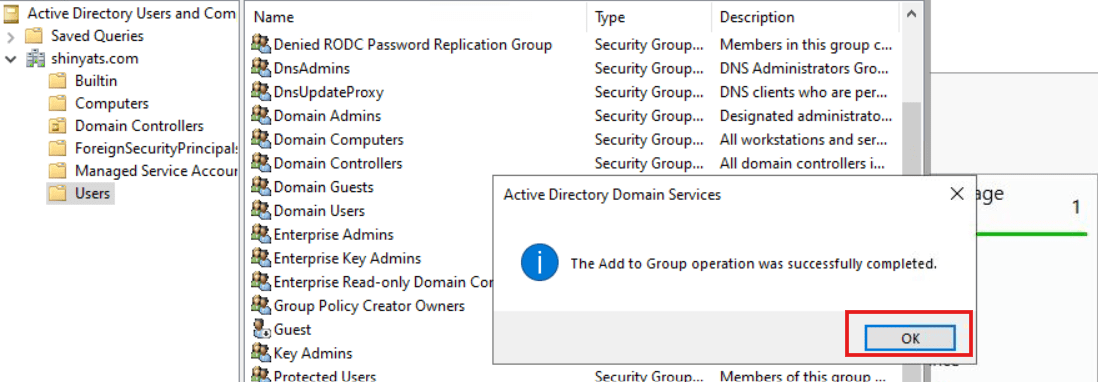Select the Domain Computers name text
Image resolution: width=1098 pixels, height=382 pixels.
point(338,140)
